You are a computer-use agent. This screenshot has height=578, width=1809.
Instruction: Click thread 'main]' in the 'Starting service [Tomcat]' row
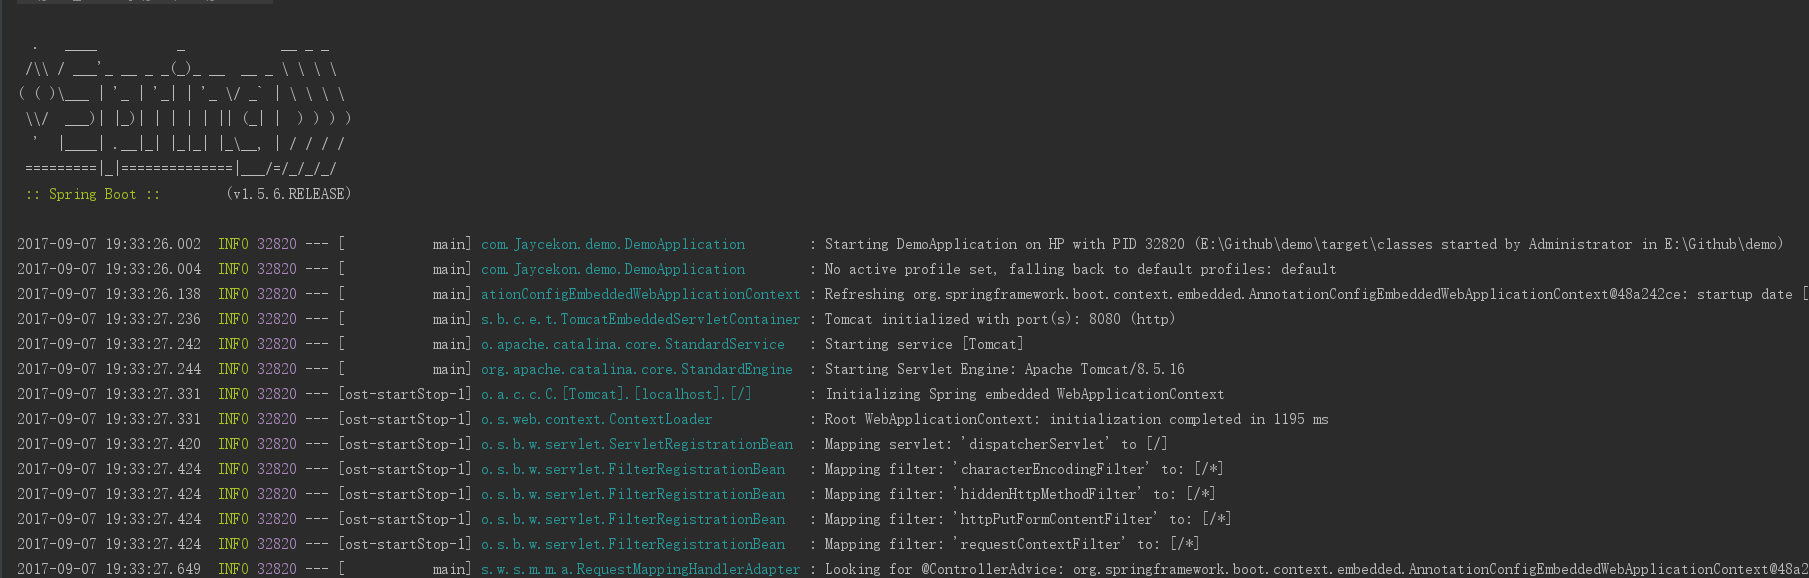[452, 344]
